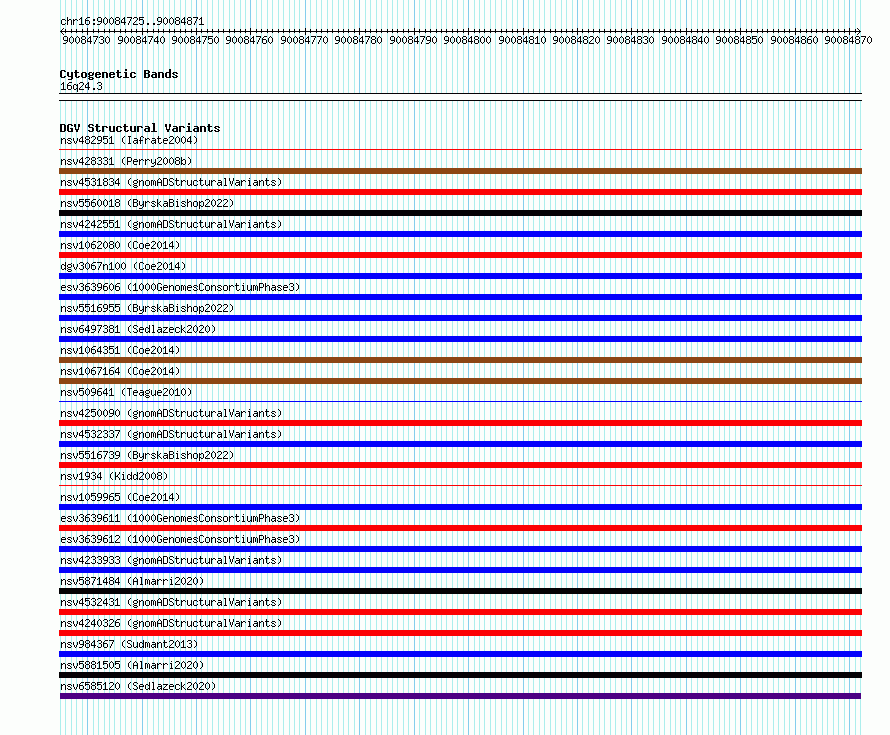Open nsv984367 (Sudmant2013) entry
890x735 pixels.
[x=129, y=644]
